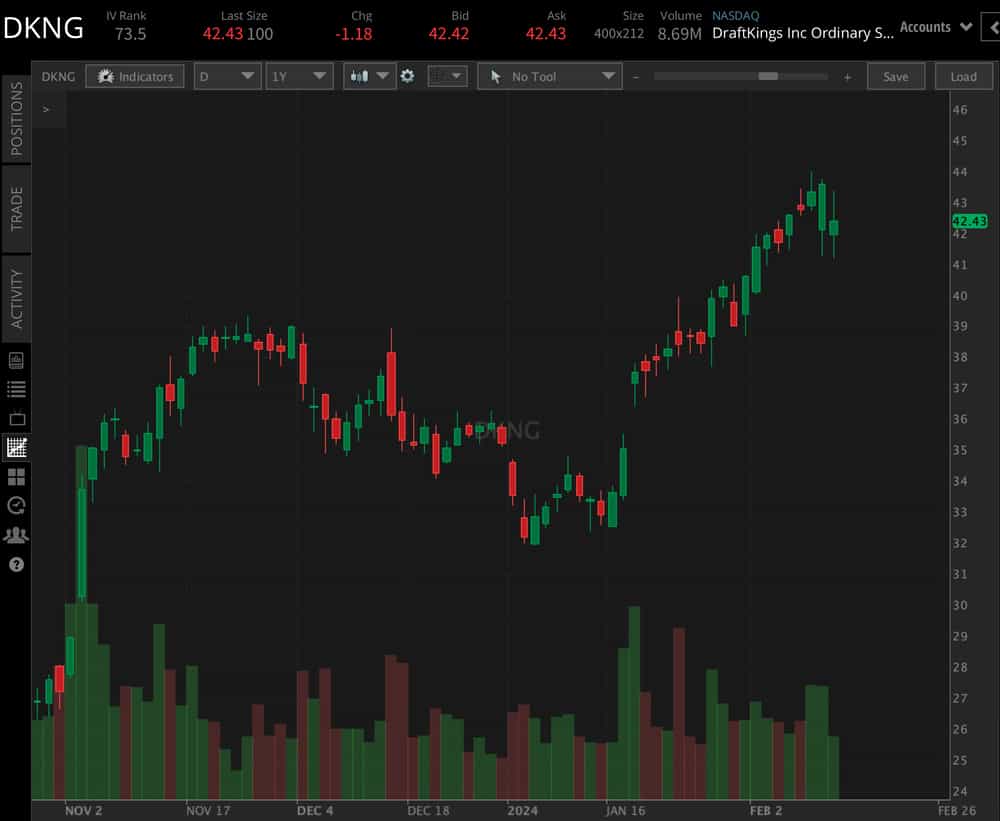Open the Indicators menu
This screenshot has width=1000, height=821.
[135, 77]
